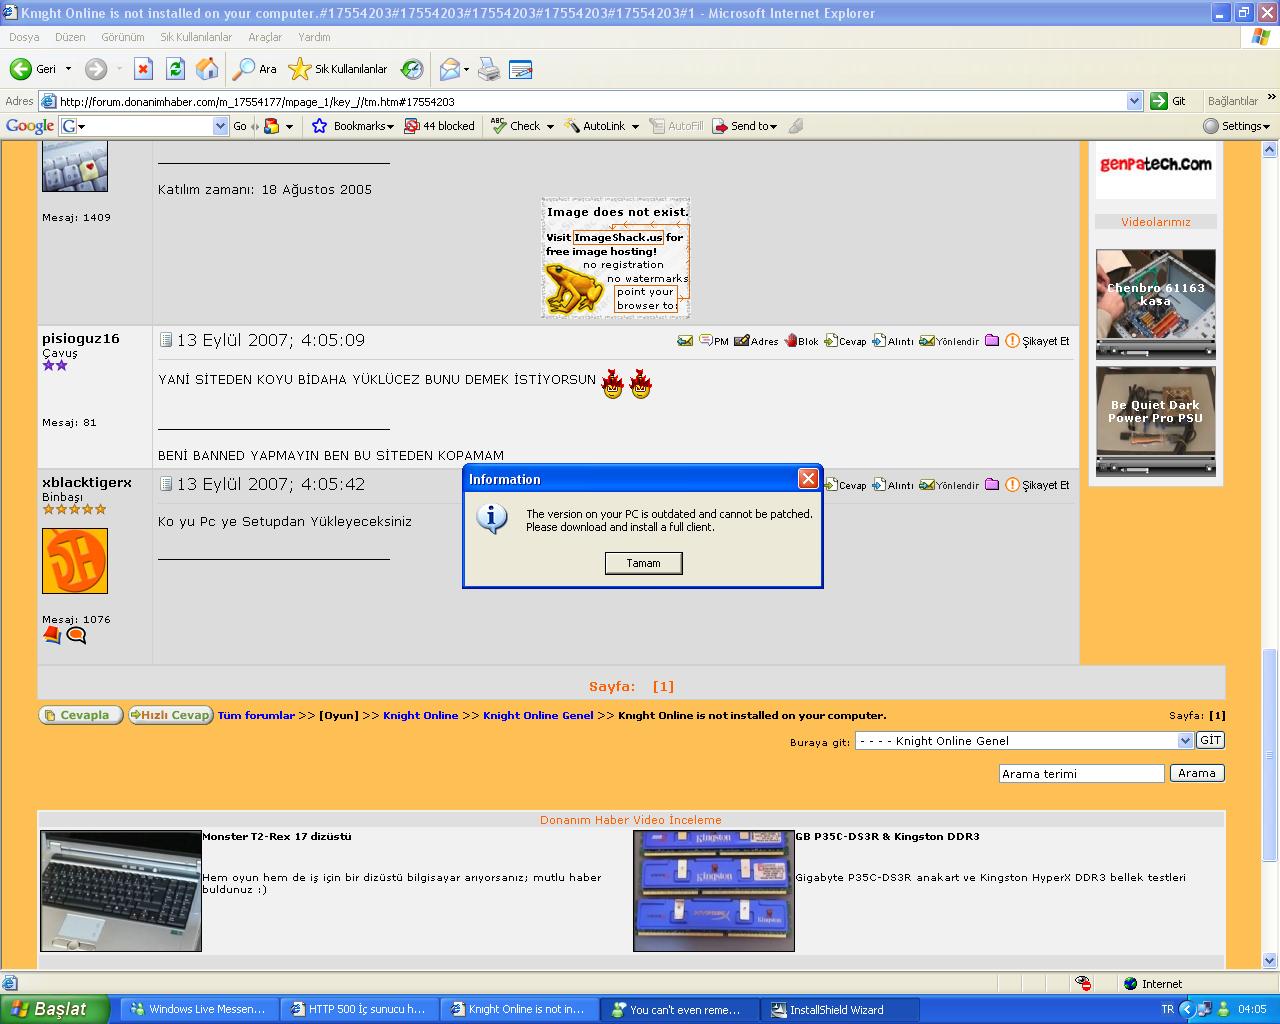Open Google toolbar Settings dropdown

(x=1236, y=126)
